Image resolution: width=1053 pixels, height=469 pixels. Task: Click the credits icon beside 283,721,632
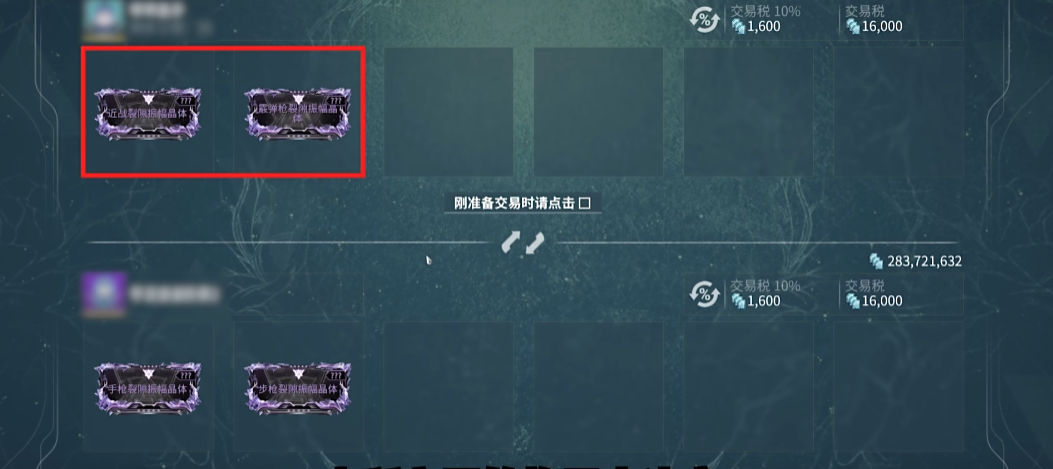(876, 261)
